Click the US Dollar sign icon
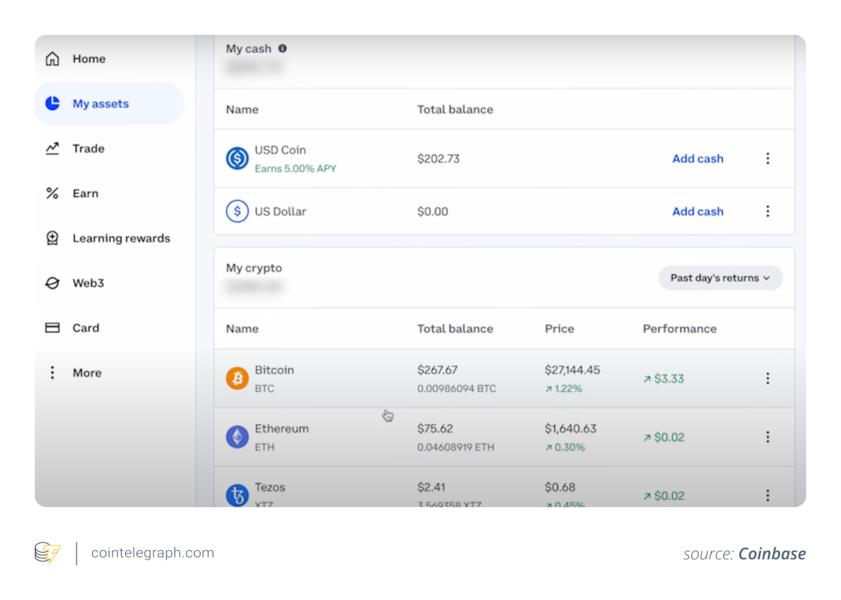The width and height of the screenshot is (841, 600). 237,211
